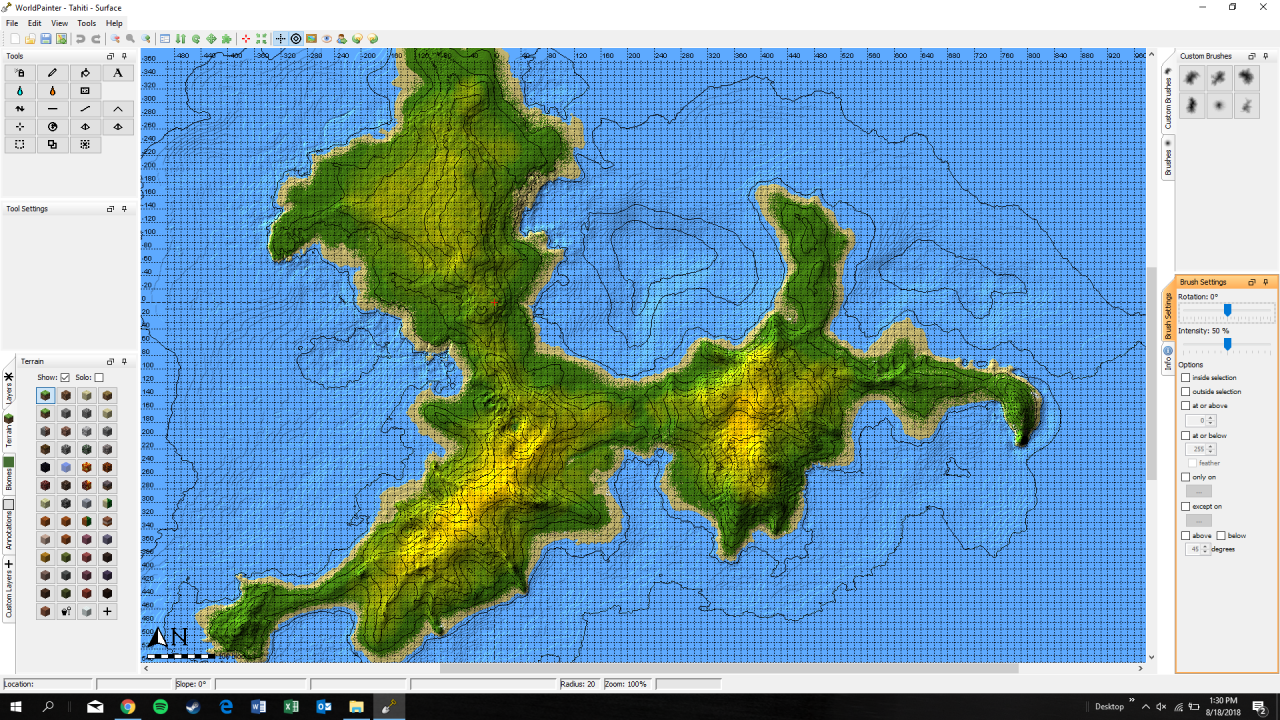
Task: Click the Undo icon on the toolbar
Action: (x=78, y=38)
